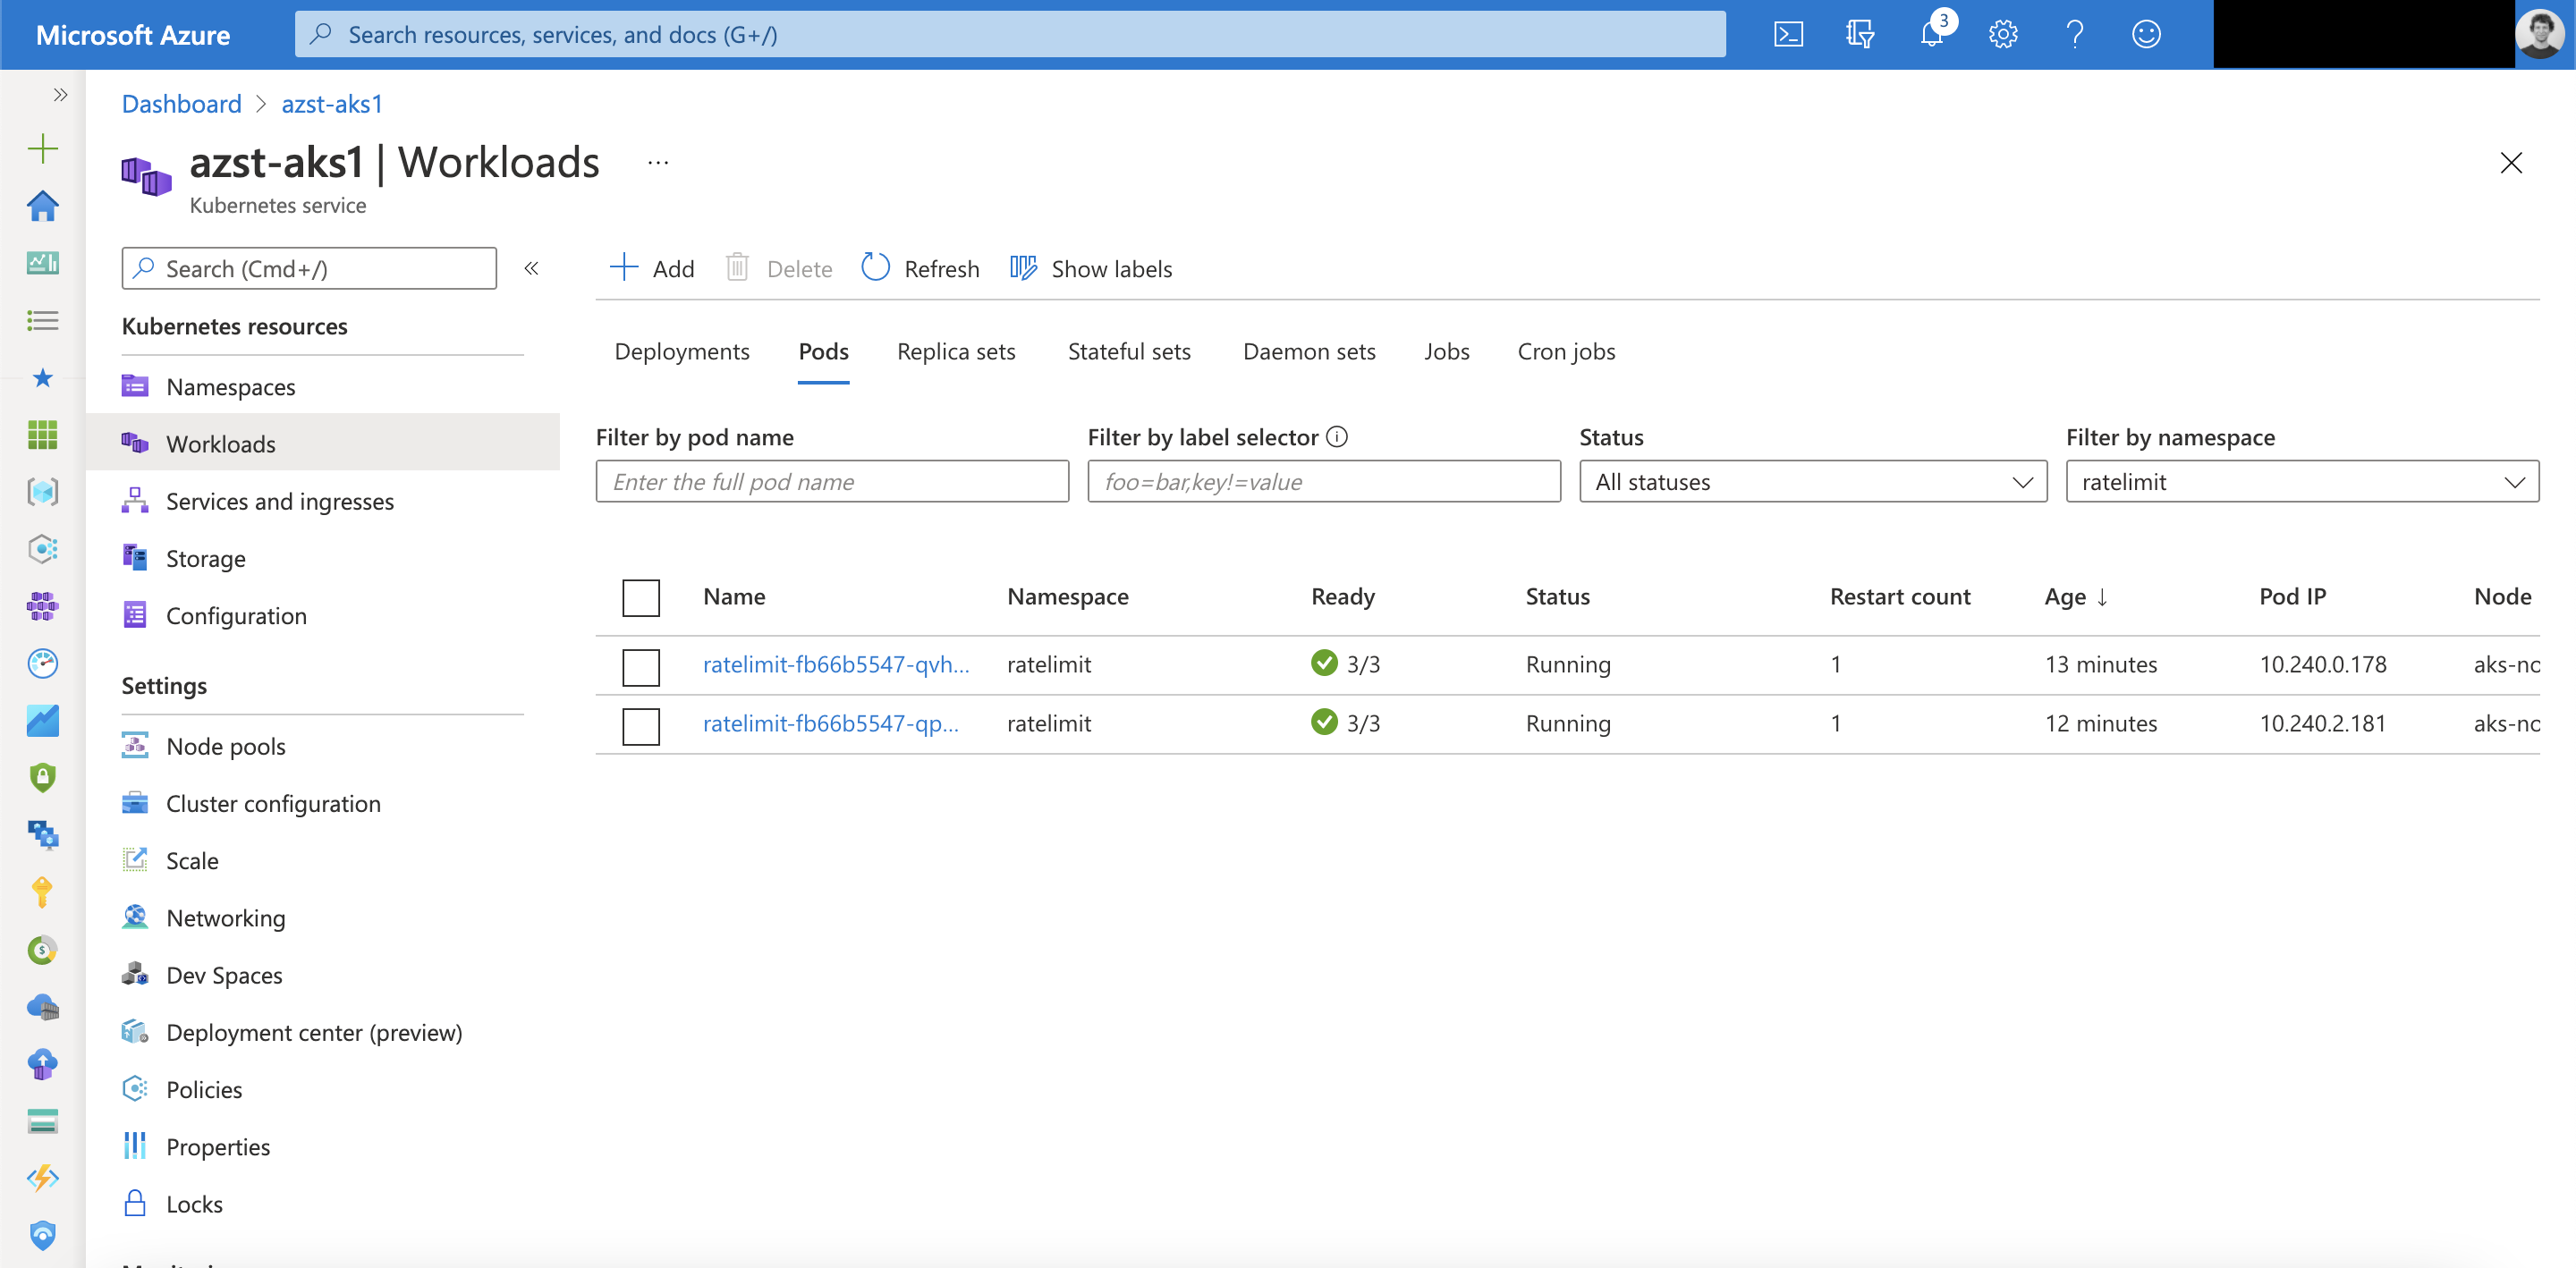Expand the Filter by namespace dropdown

click(2301, 482)
